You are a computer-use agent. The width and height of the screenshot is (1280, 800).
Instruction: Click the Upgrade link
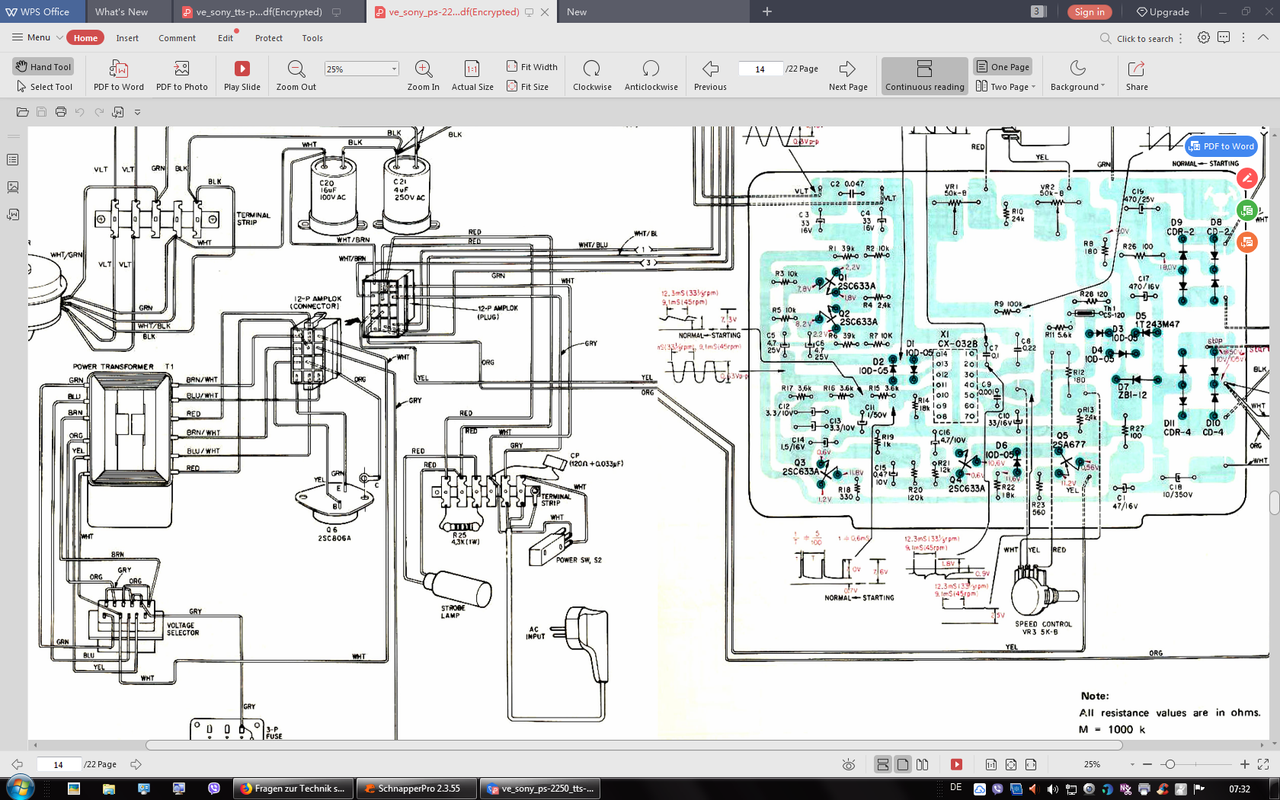(1163, 12)
